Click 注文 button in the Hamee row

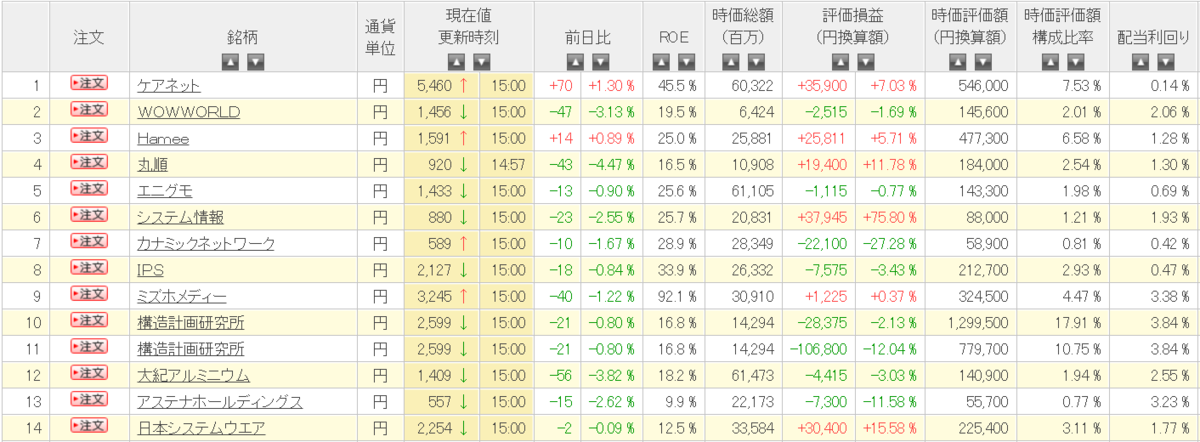click(89, 137)
